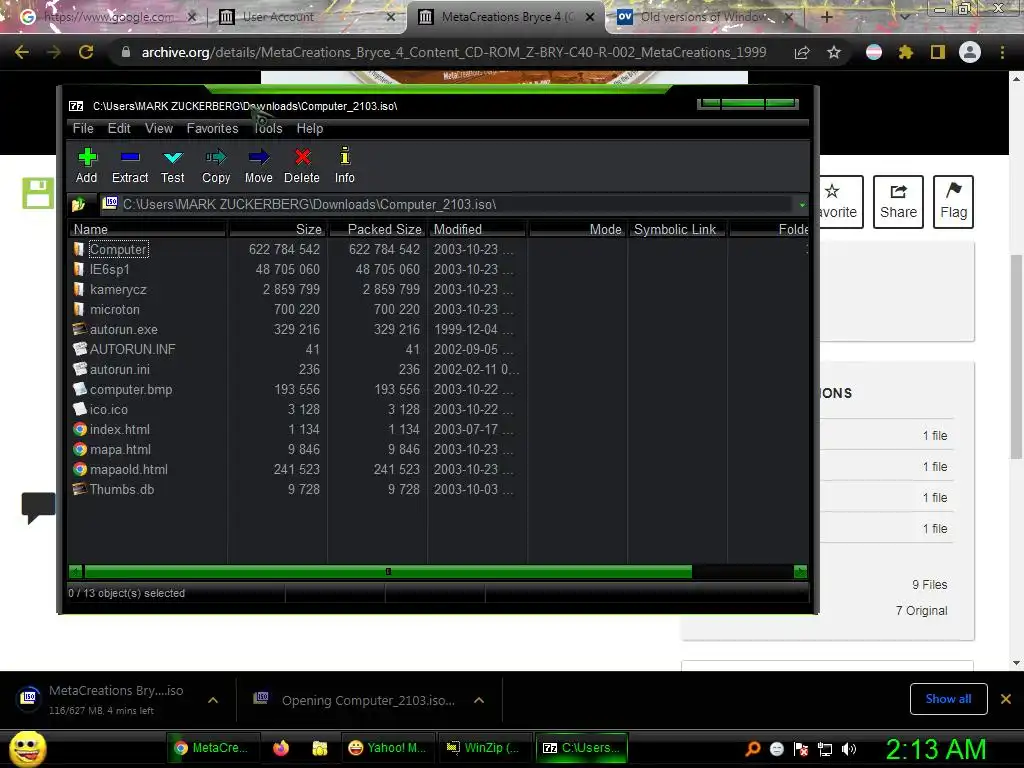This screenshot has width=1024, height=768.
Task: Switch to Old versions of Windows tab
Action: (702, 17)
